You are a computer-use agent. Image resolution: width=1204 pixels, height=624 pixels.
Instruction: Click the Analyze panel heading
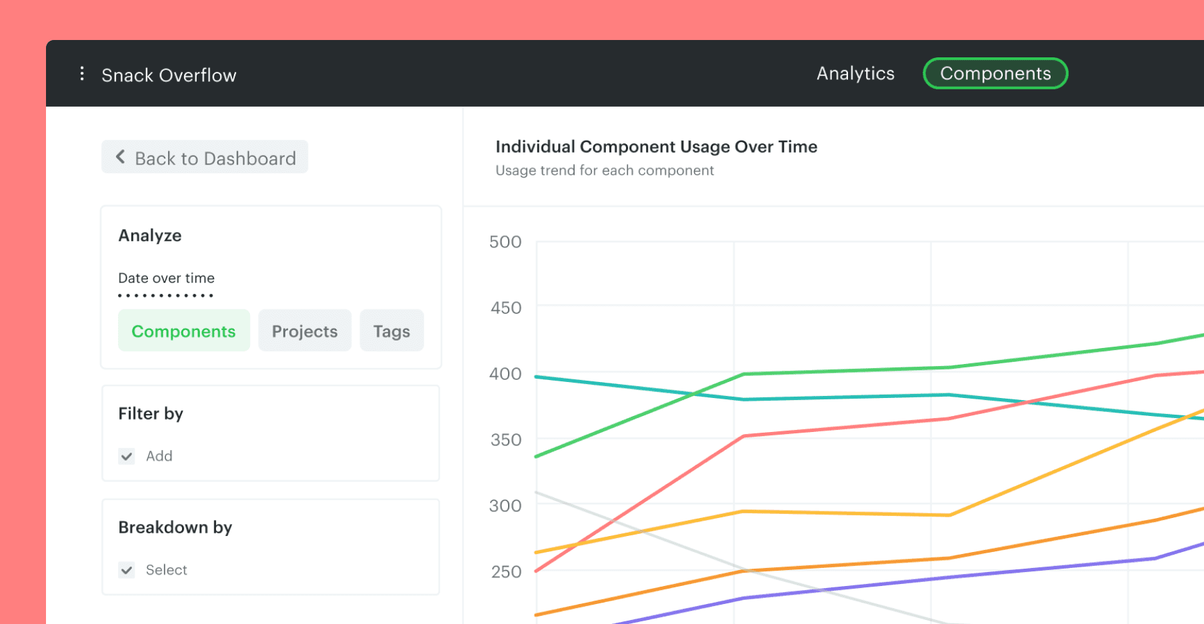coord(150,235)
